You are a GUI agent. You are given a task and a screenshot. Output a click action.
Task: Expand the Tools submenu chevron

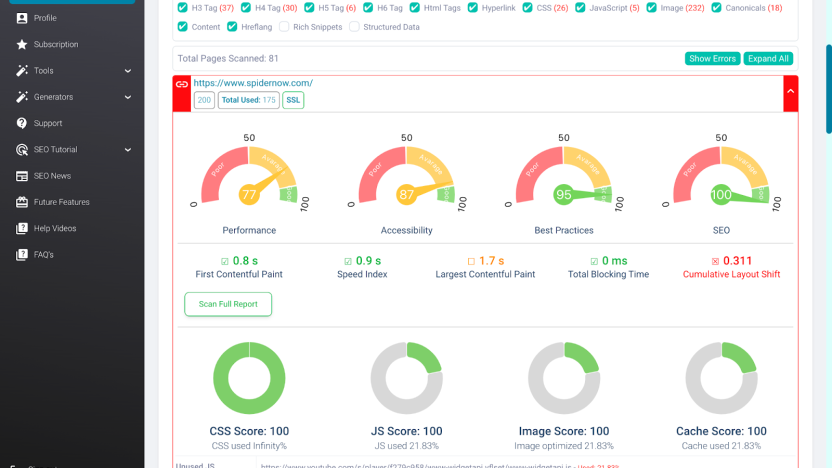click(128, 71)
